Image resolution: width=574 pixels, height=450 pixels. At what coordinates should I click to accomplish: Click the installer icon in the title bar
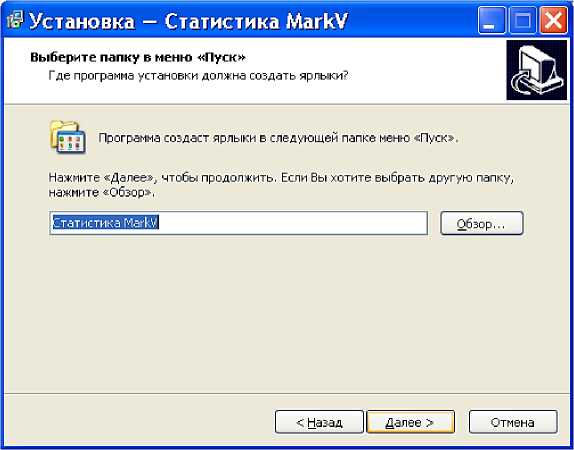click(x=15, y=21)
